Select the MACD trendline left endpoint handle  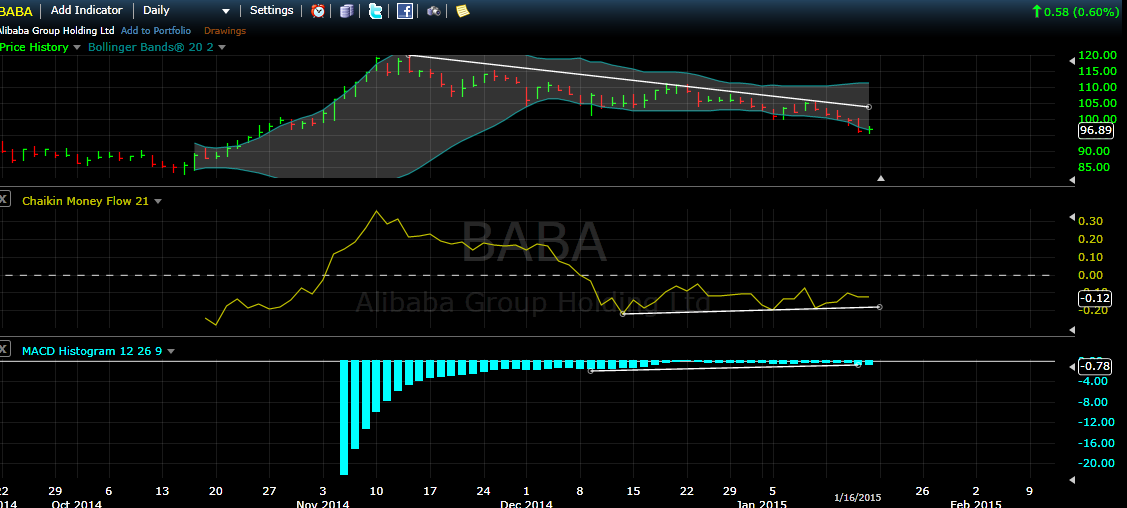click(x=591, y=371)
